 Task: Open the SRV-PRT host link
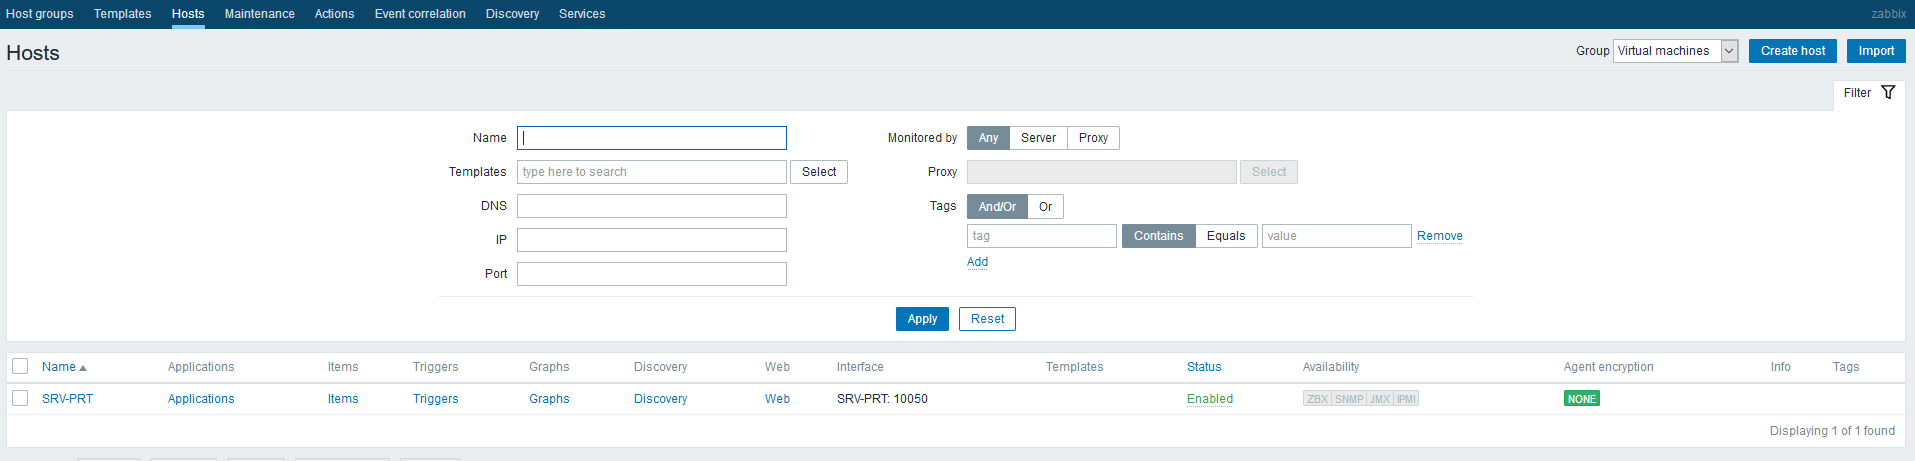pyautogui.click(x=67, y=399)
